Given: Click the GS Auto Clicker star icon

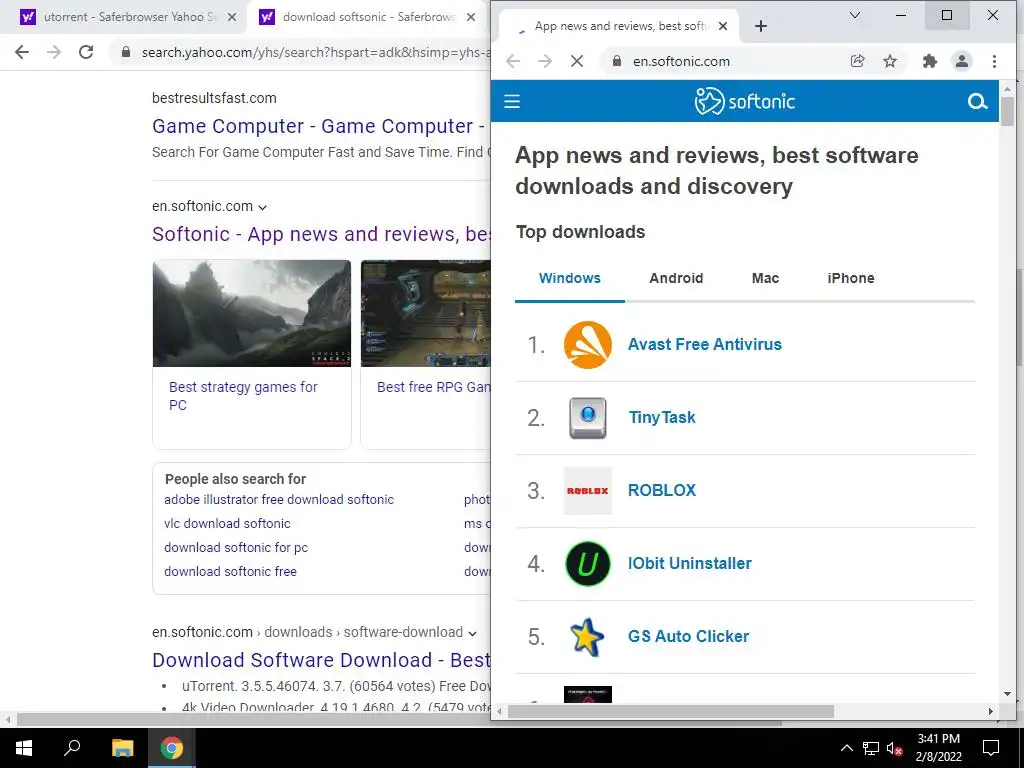Looking at the screenshot, I should click(x=586, y=637).
